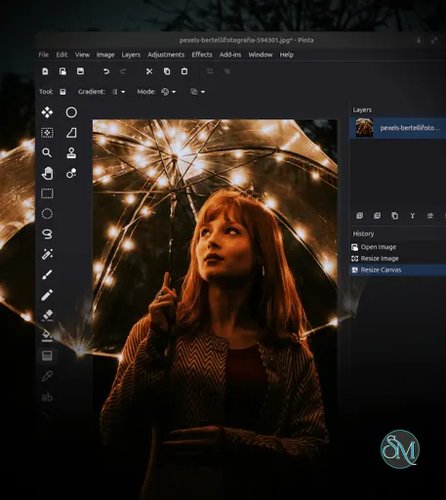Viewport: 446px width, 500px height.
Task: Open the Help menu
Action: 286,55
